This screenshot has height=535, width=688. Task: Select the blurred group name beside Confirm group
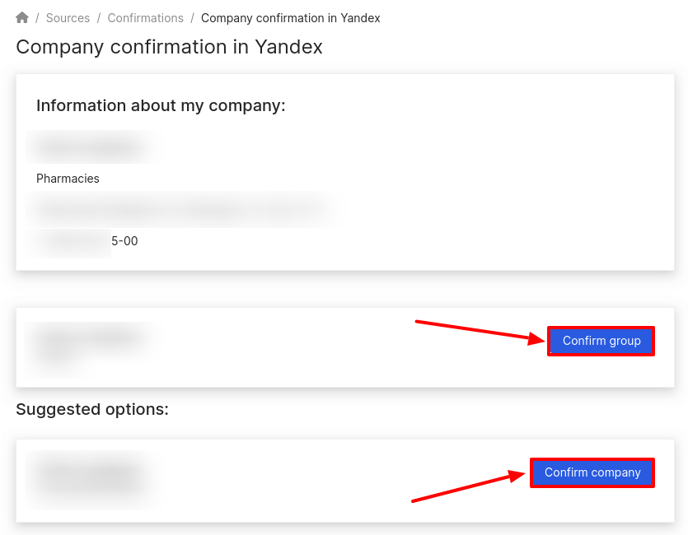click(90, 345)
